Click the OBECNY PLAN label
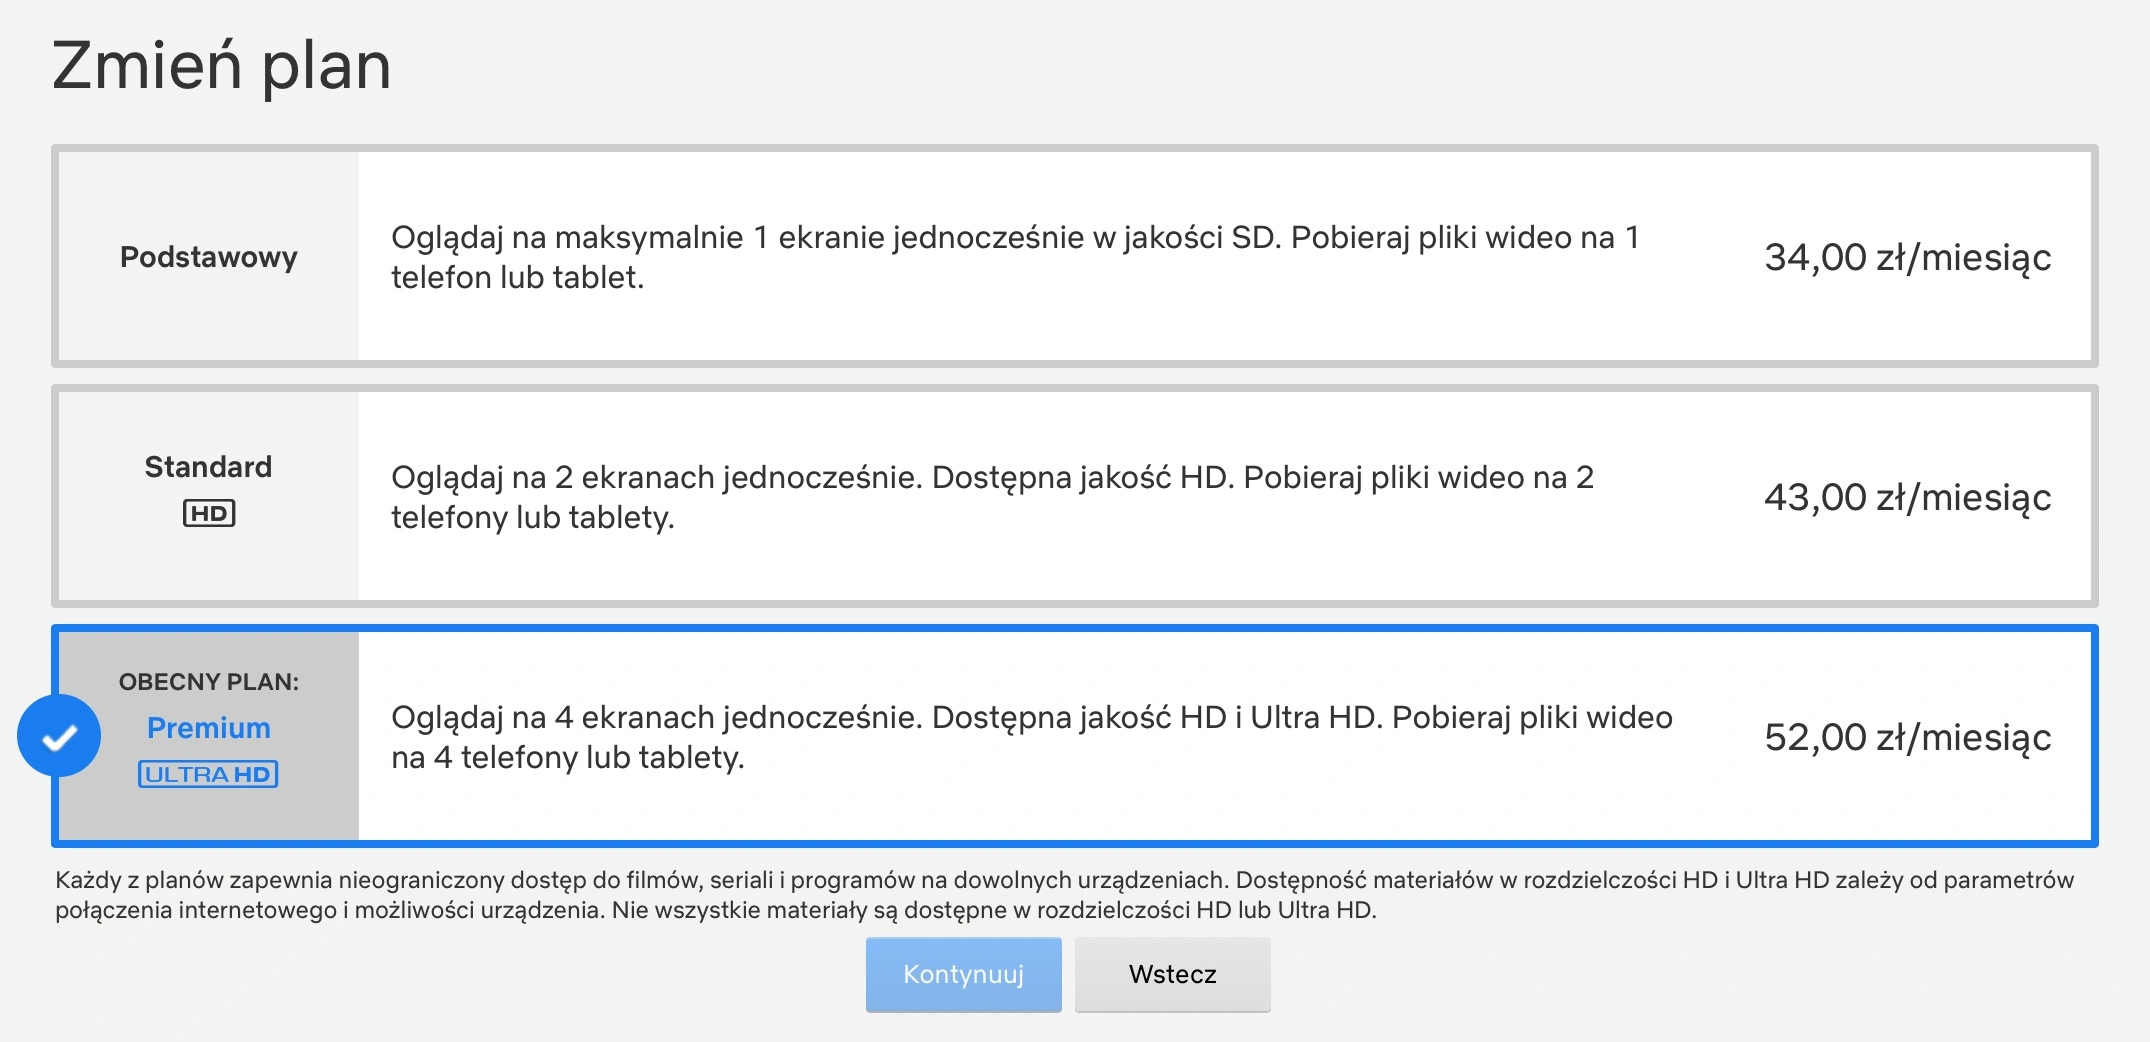This screenshot has height=1042, width=2150. click(x=209, y=682)
